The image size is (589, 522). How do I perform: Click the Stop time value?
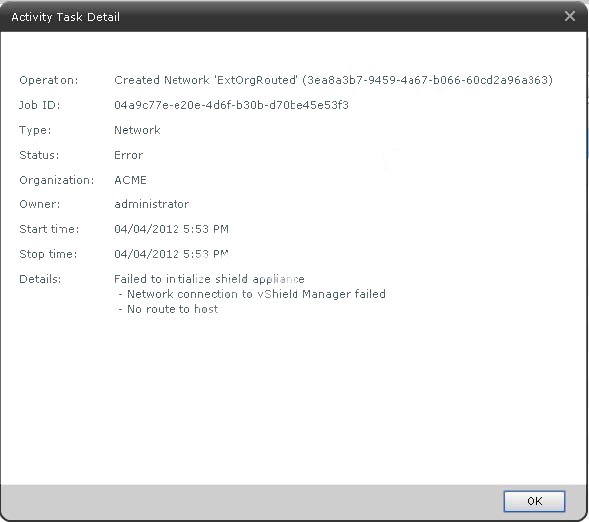pyautogui.click(x=171, y=254)
